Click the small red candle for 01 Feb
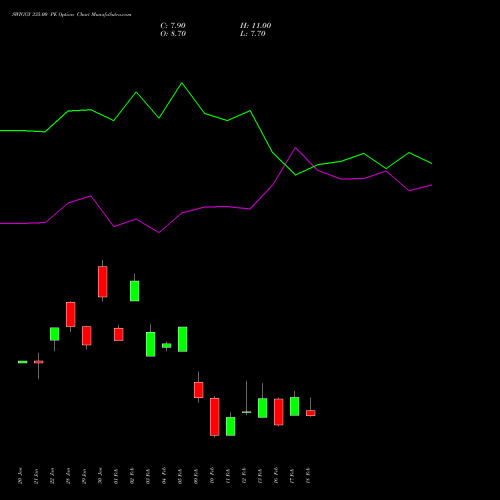Image resolution: width=500 pixels, height=500 pixels. click(x=119, y=334)
